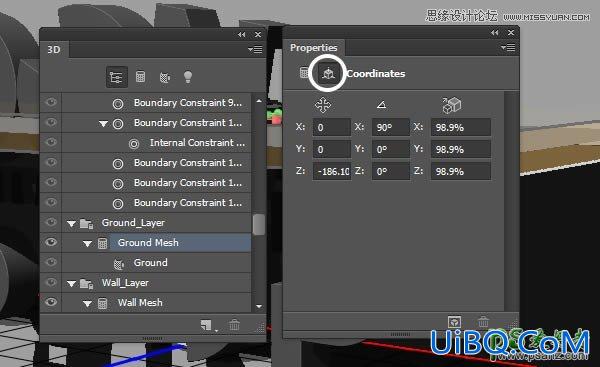Image resolution: width=600 pixels, height=367 pixels.
Task: Toggle visibility of Wall_Layer
Action: (x=51, y=282)
